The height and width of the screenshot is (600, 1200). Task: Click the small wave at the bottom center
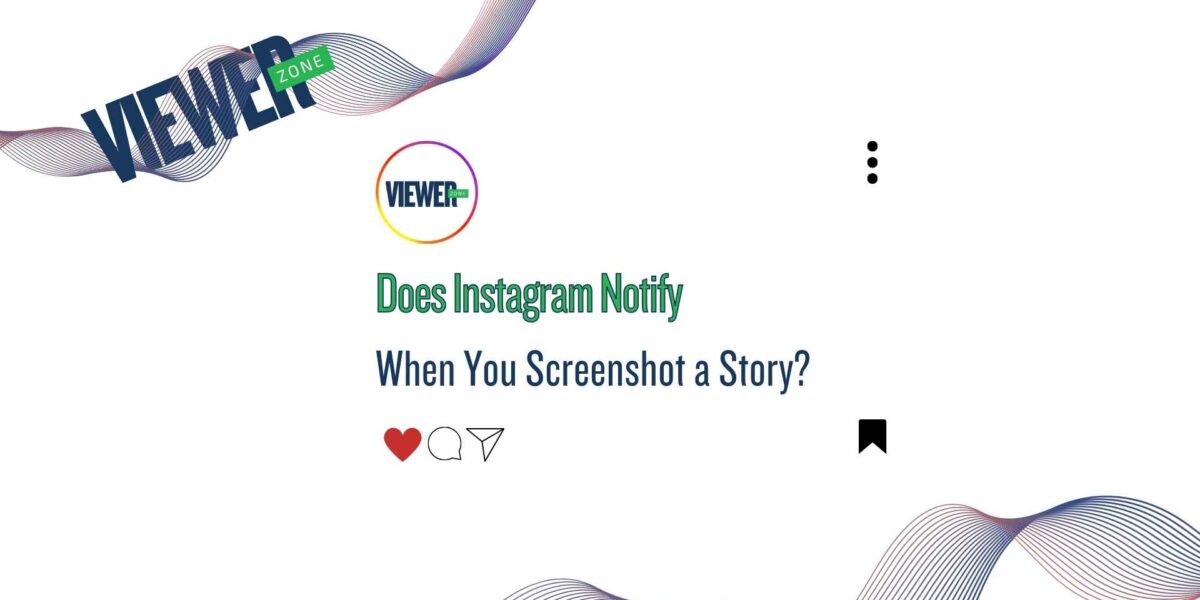pos(560,590)
